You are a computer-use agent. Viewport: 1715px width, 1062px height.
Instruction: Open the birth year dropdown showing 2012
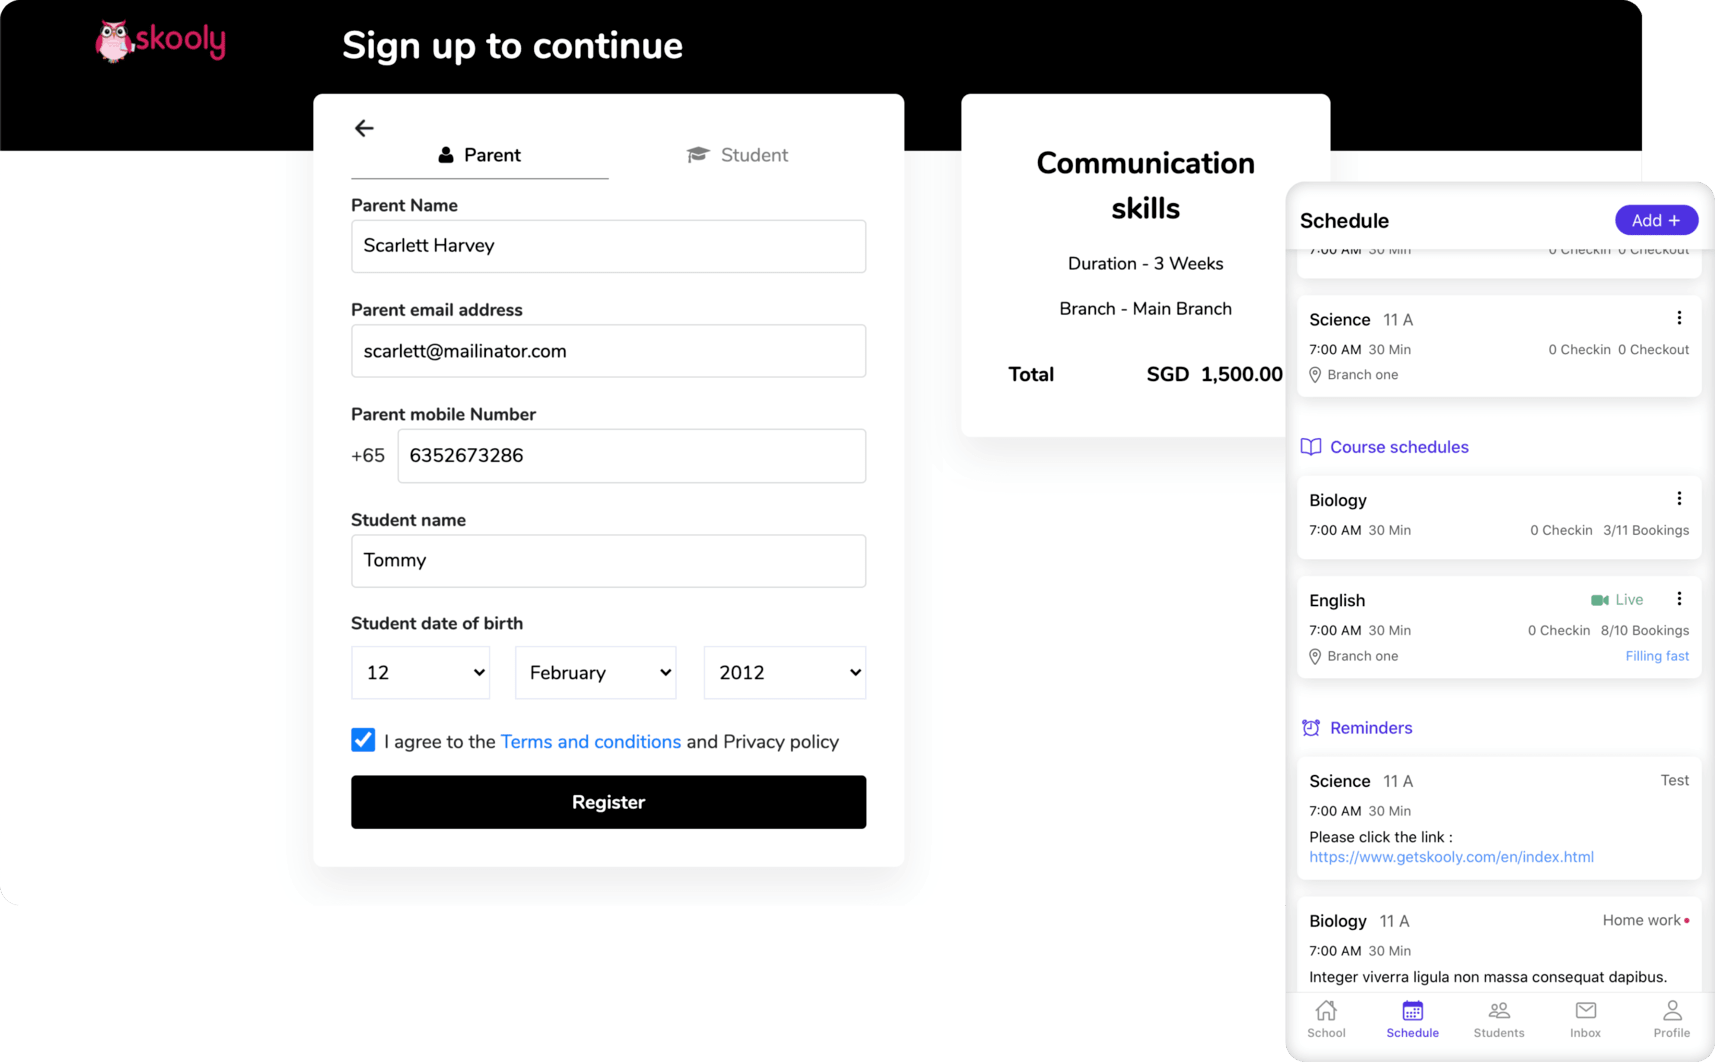click(x=784, y=672)
